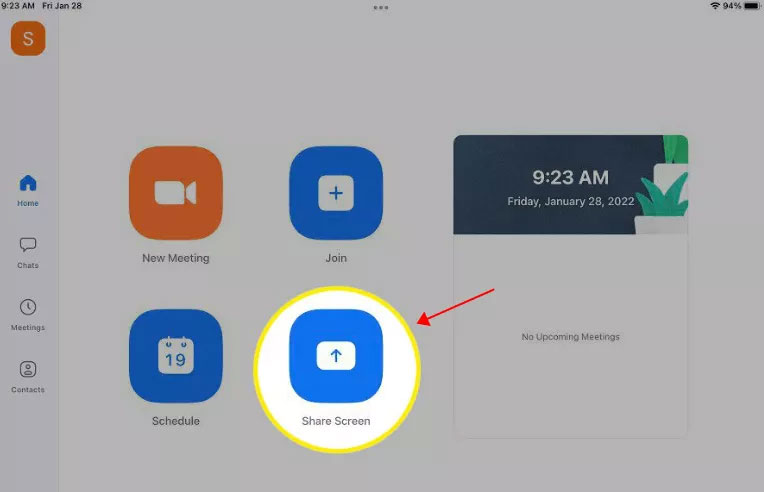Switch to Chats via its sidebar label
The height and width of the screenshot is (492, 764).
pyautogui.click(x=28, y=265)
